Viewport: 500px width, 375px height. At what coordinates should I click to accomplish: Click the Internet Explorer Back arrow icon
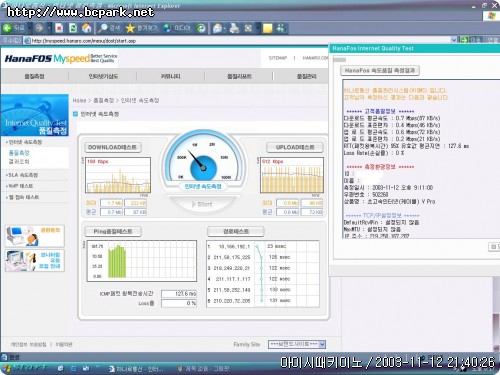pos(8,28)
